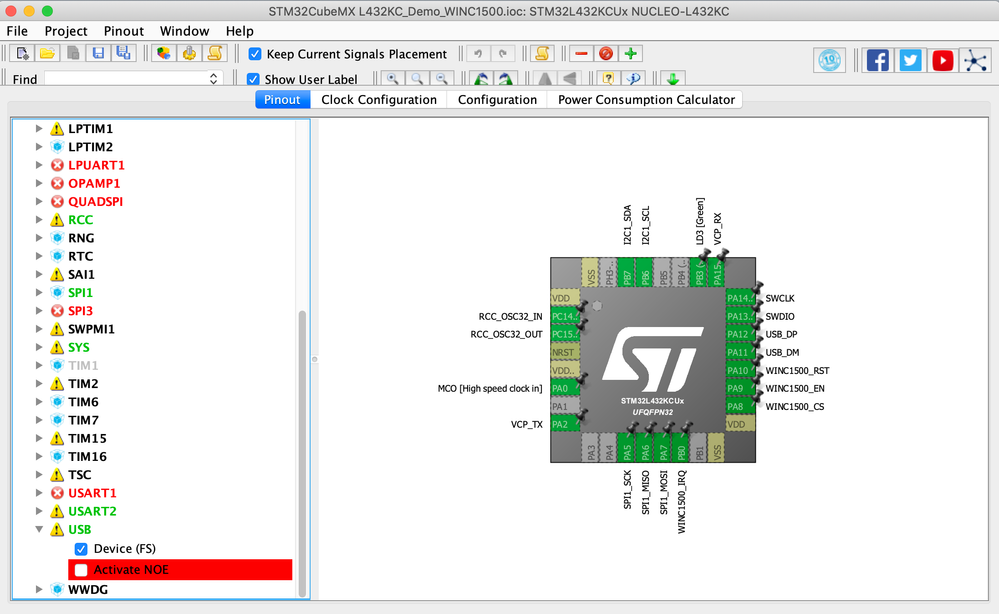Screen dimensions: 999x614
Task: Select the RTC tree item
Action: click(x=80, y=256)
